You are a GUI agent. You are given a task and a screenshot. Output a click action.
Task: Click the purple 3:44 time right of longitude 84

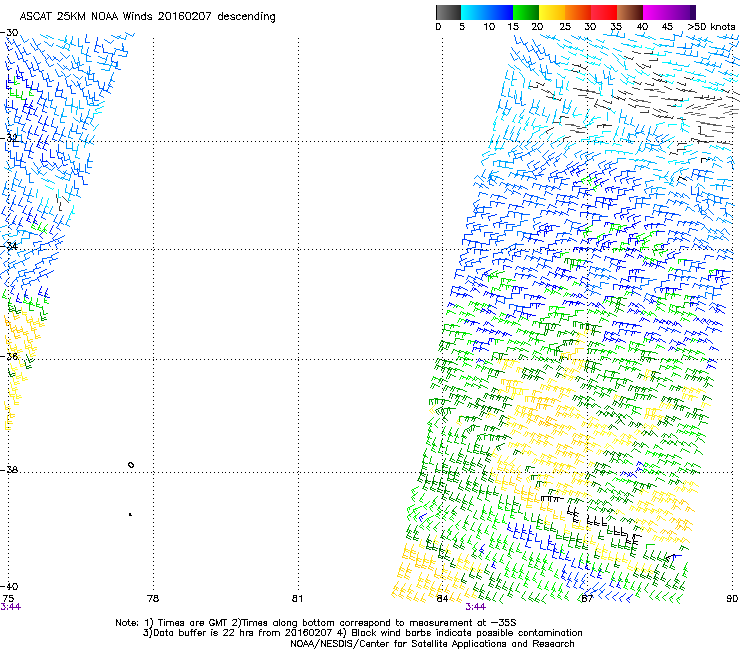[x=475, y=607]
